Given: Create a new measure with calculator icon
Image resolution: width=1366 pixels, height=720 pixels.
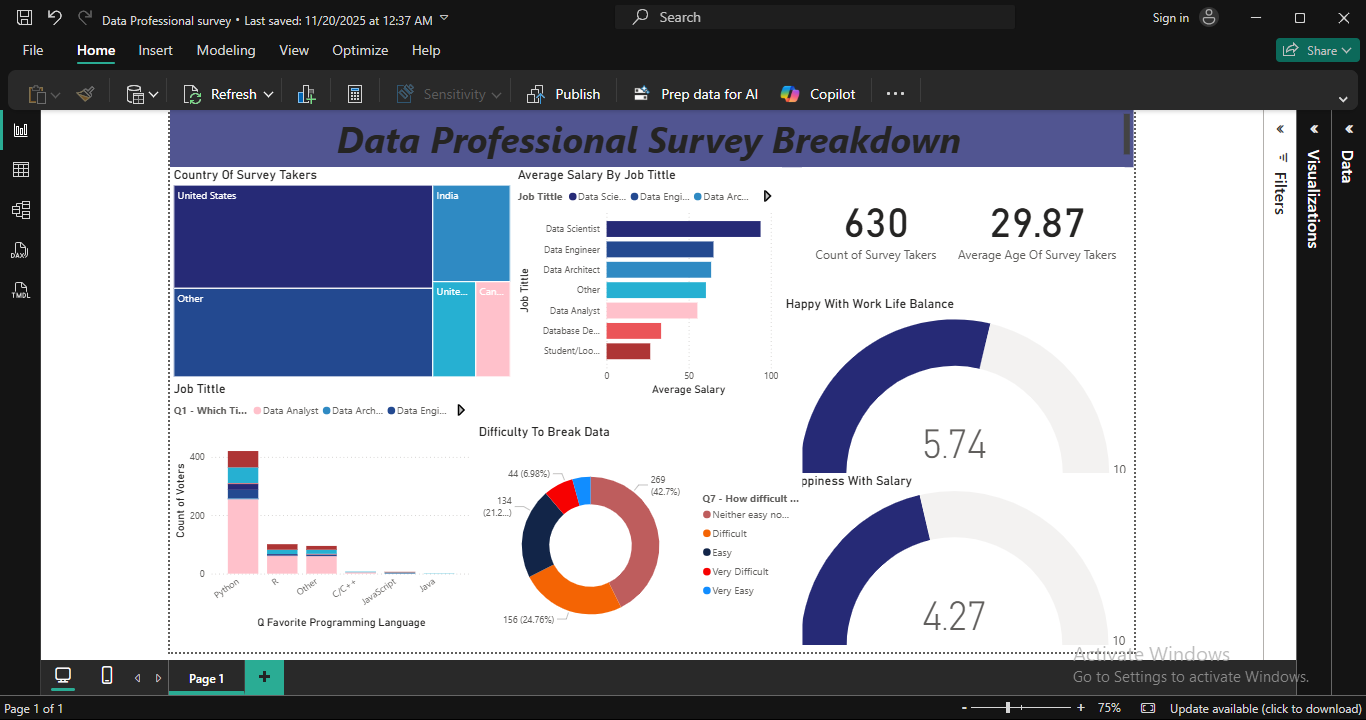Looking at the screenshot, I should point(354,94).
